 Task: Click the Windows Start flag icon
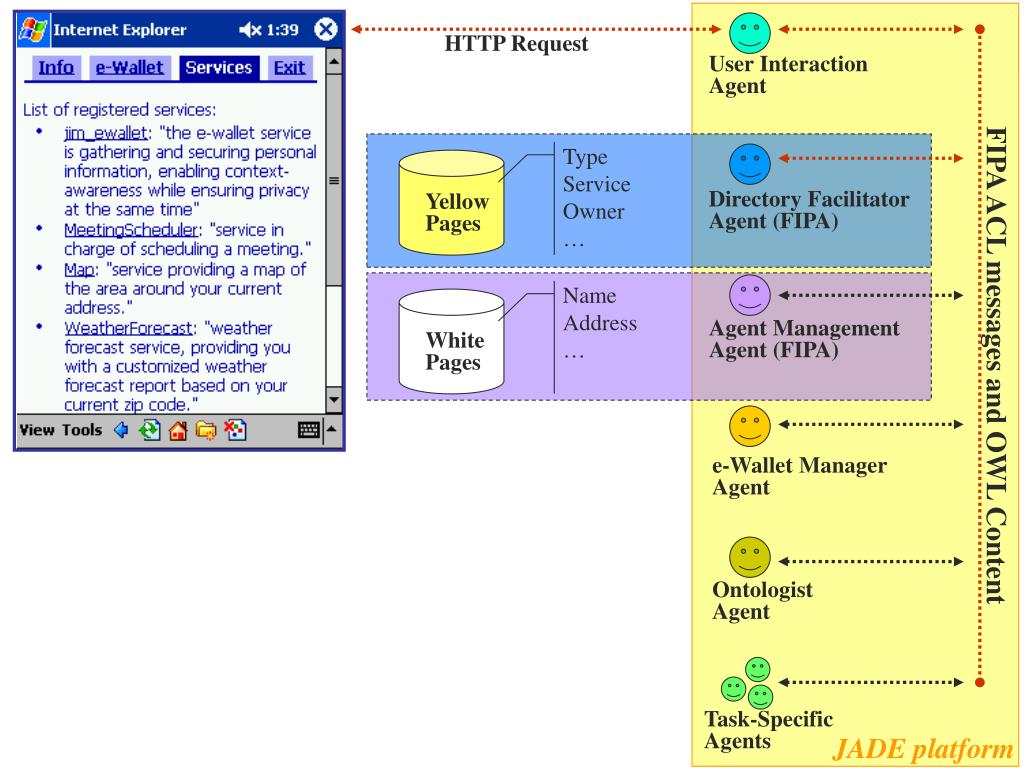tap(33, 29)
